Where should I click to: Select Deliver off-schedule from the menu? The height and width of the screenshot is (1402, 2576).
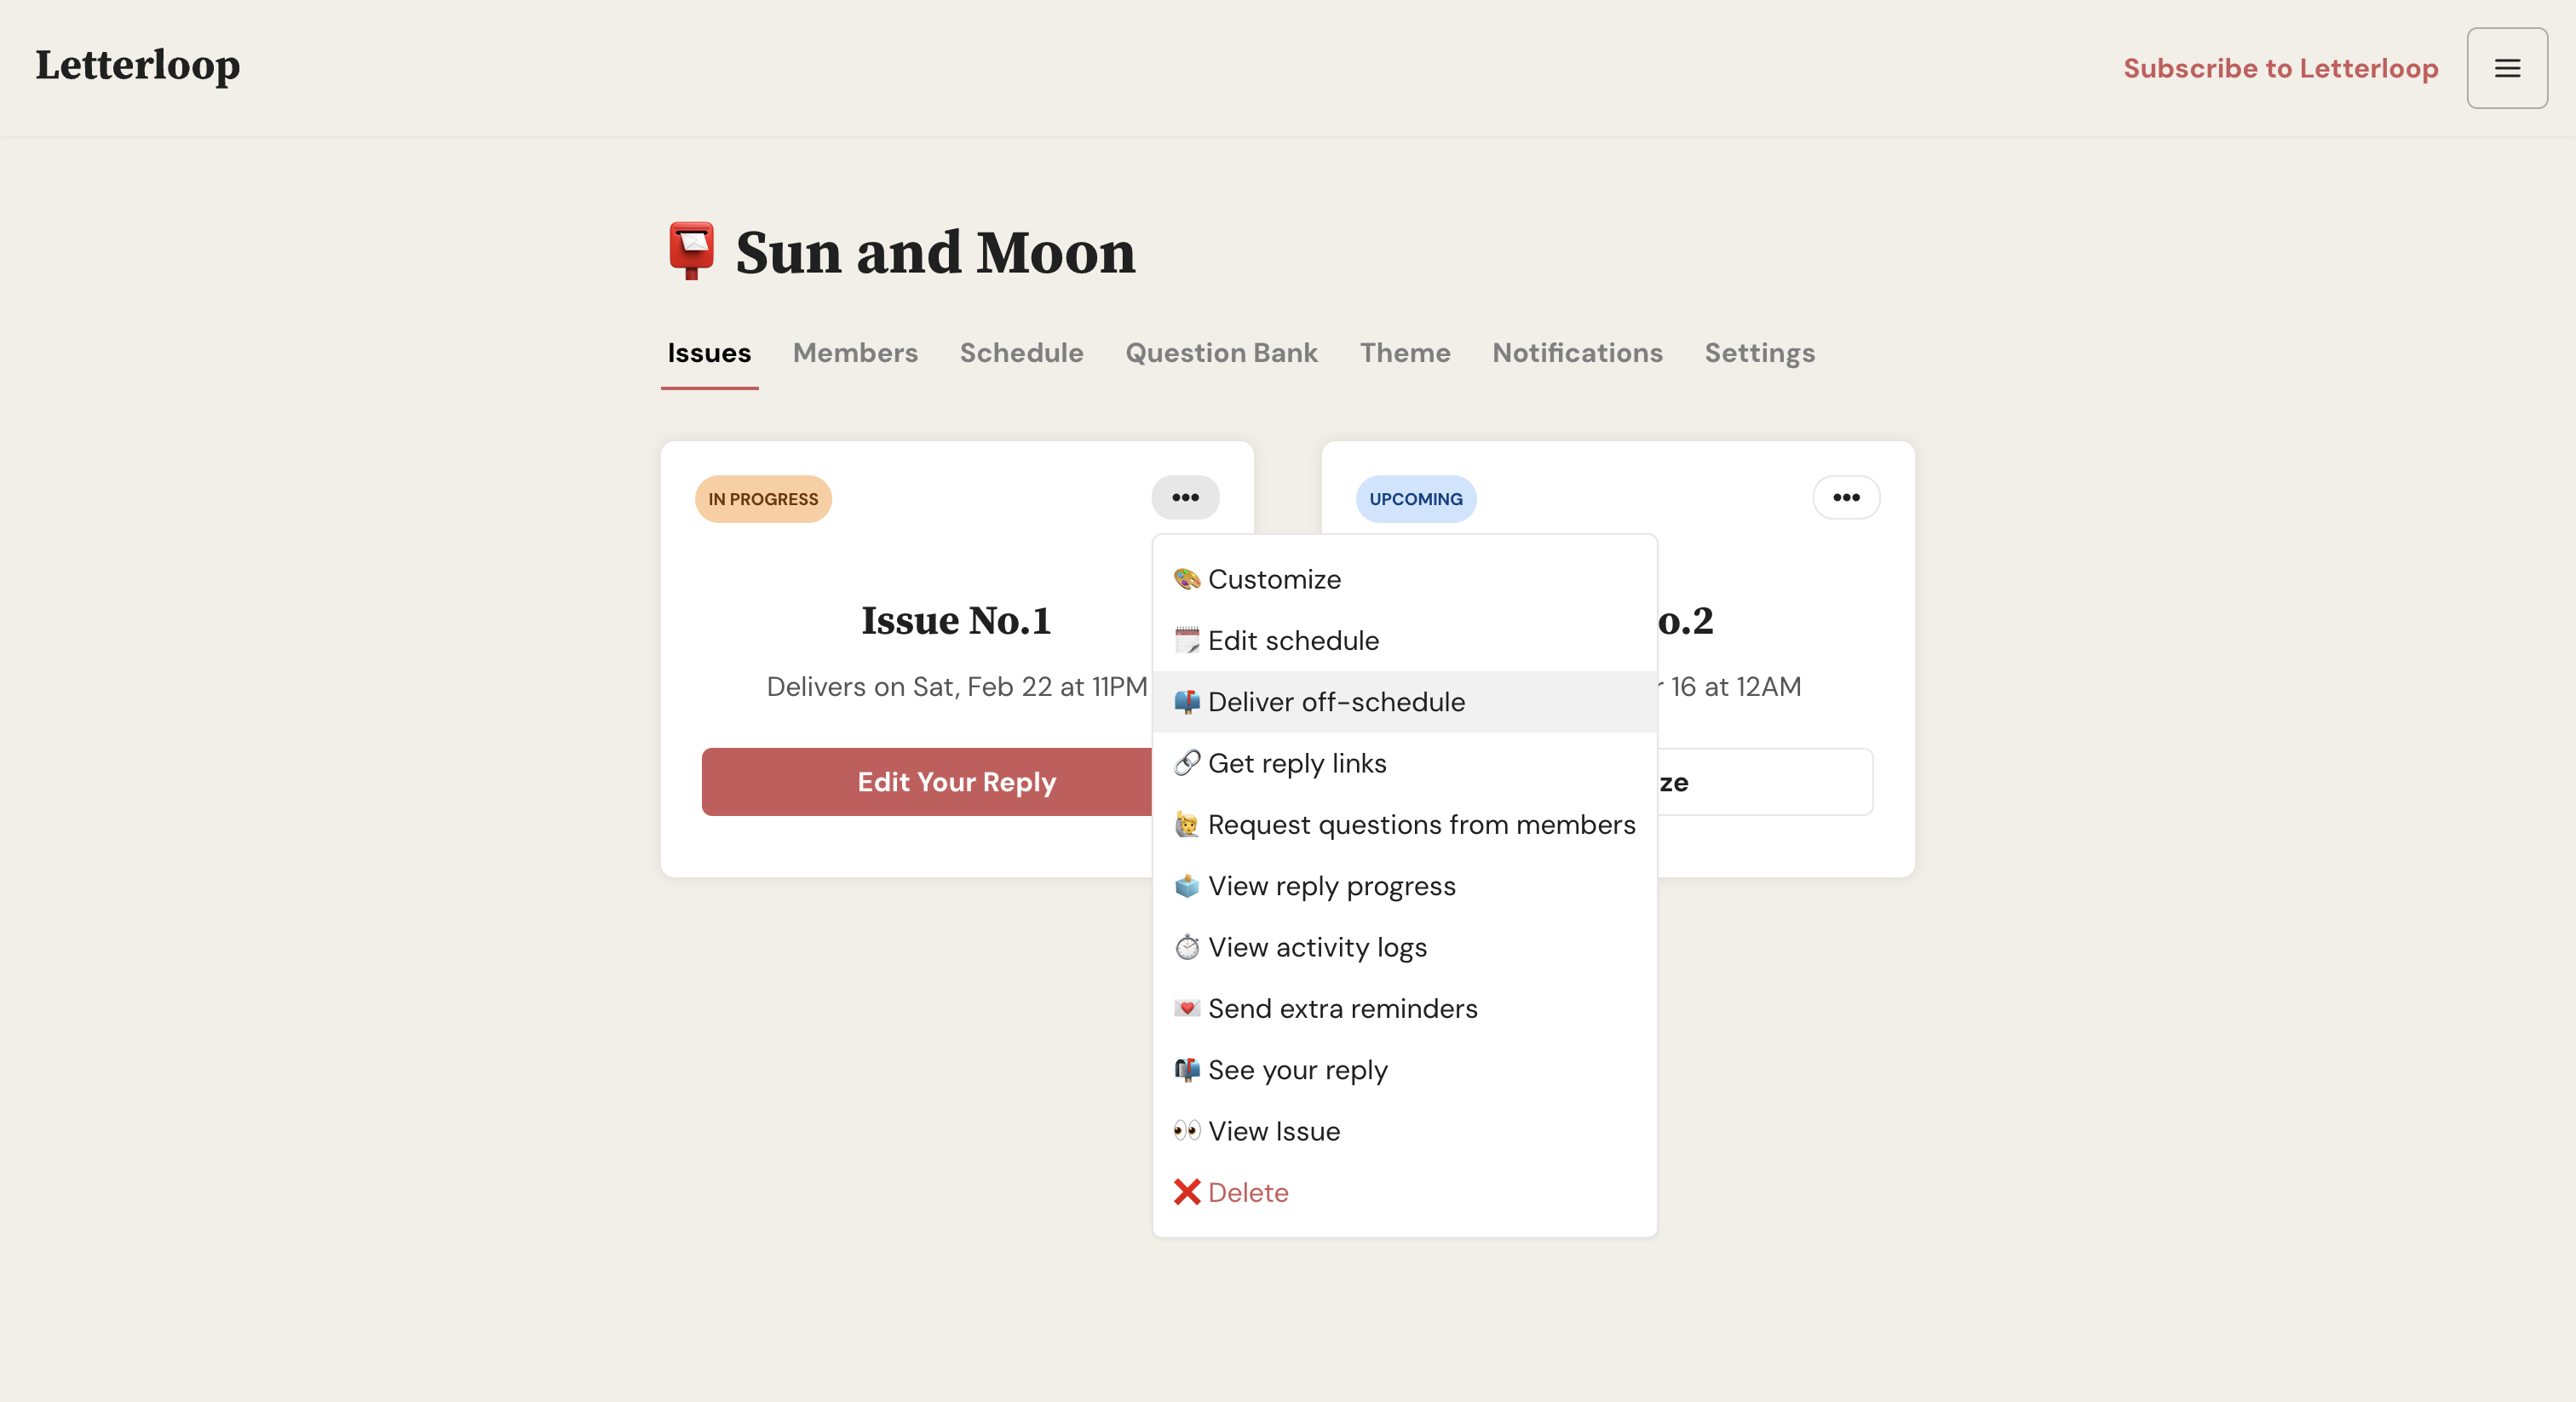click(x=1336, y=702)
